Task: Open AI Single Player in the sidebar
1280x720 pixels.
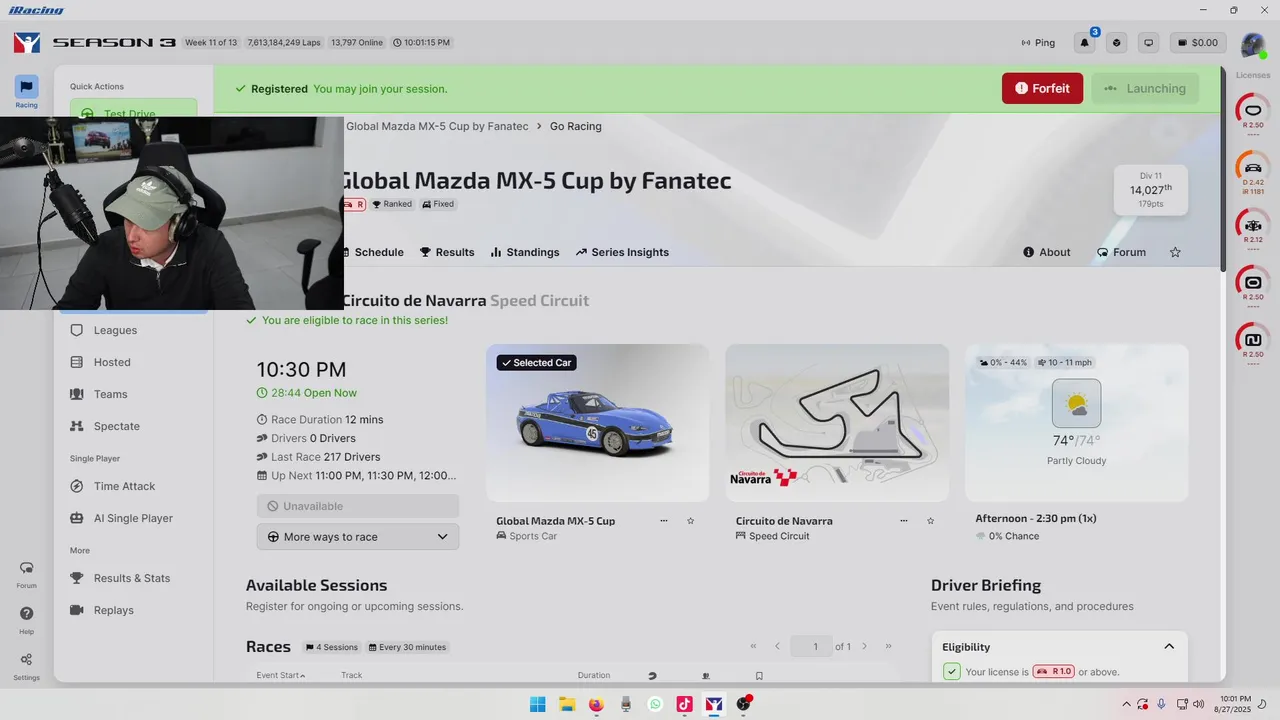Action: pos(133,518)
